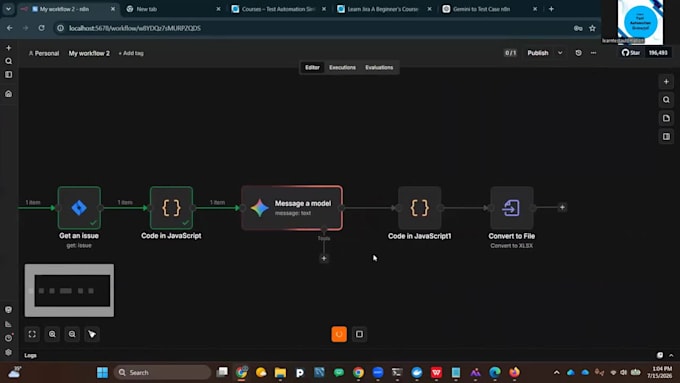Switch to the Evaluations tab
Viewport: 680px width, 383px height.
pos(379,67)
